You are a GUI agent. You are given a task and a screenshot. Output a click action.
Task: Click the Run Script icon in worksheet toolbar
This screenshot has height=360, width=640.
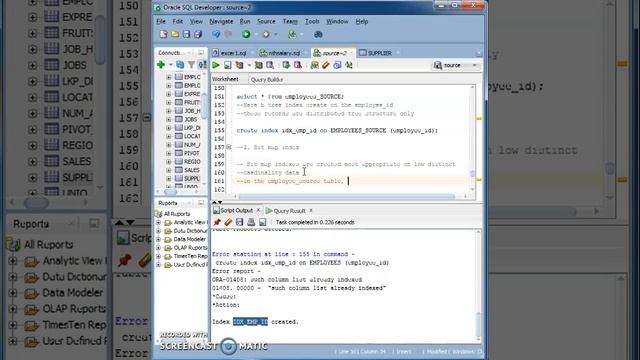pos(228,65)
